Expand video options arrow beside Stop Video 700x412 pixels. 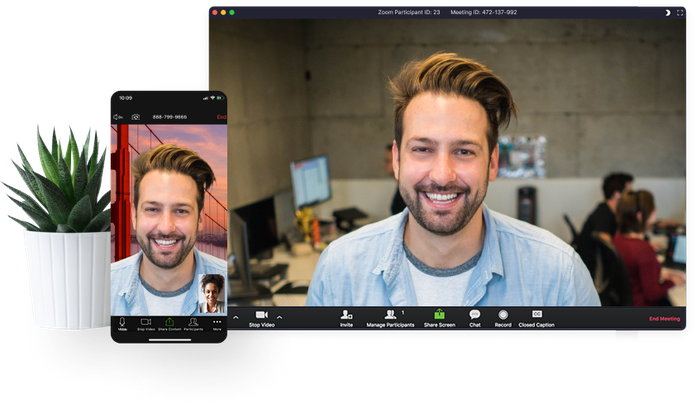pos(279,317)
